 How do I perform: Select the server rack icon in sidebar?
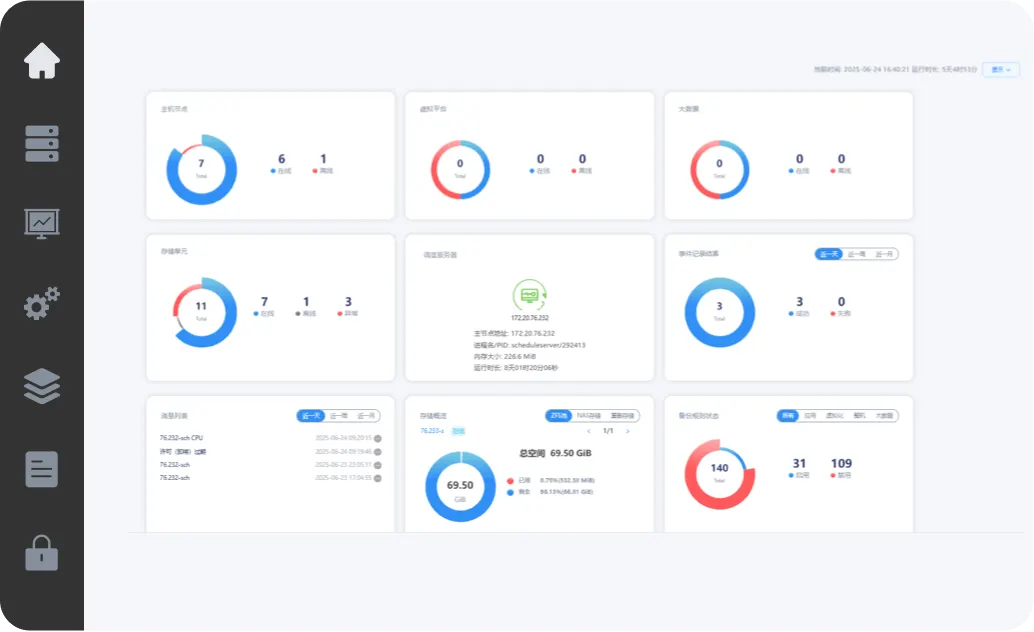42,143
